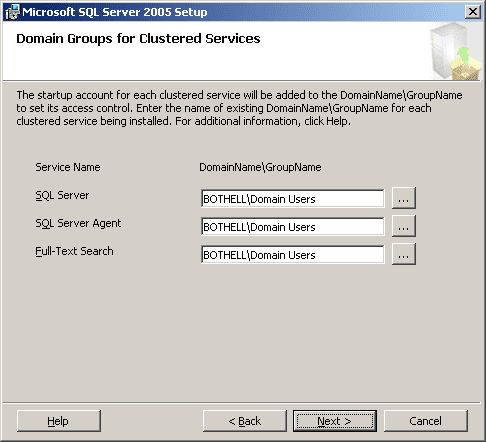
Task: Click the Domain Groups for Clustered Services heading
Action: click(138, 39)
